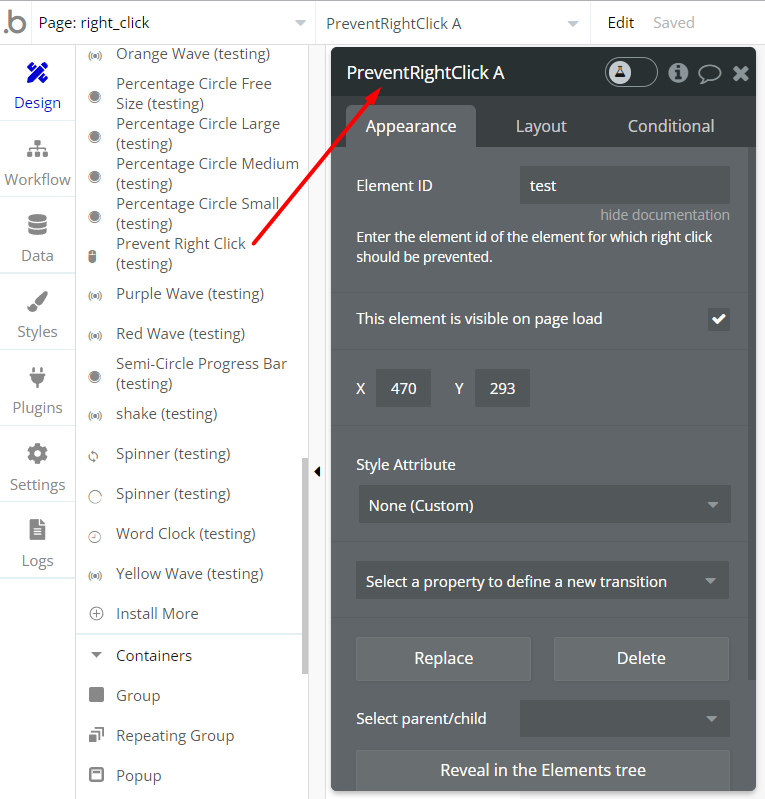Select the Spinner (testing) with arrows icon

[x=173, y=454]
